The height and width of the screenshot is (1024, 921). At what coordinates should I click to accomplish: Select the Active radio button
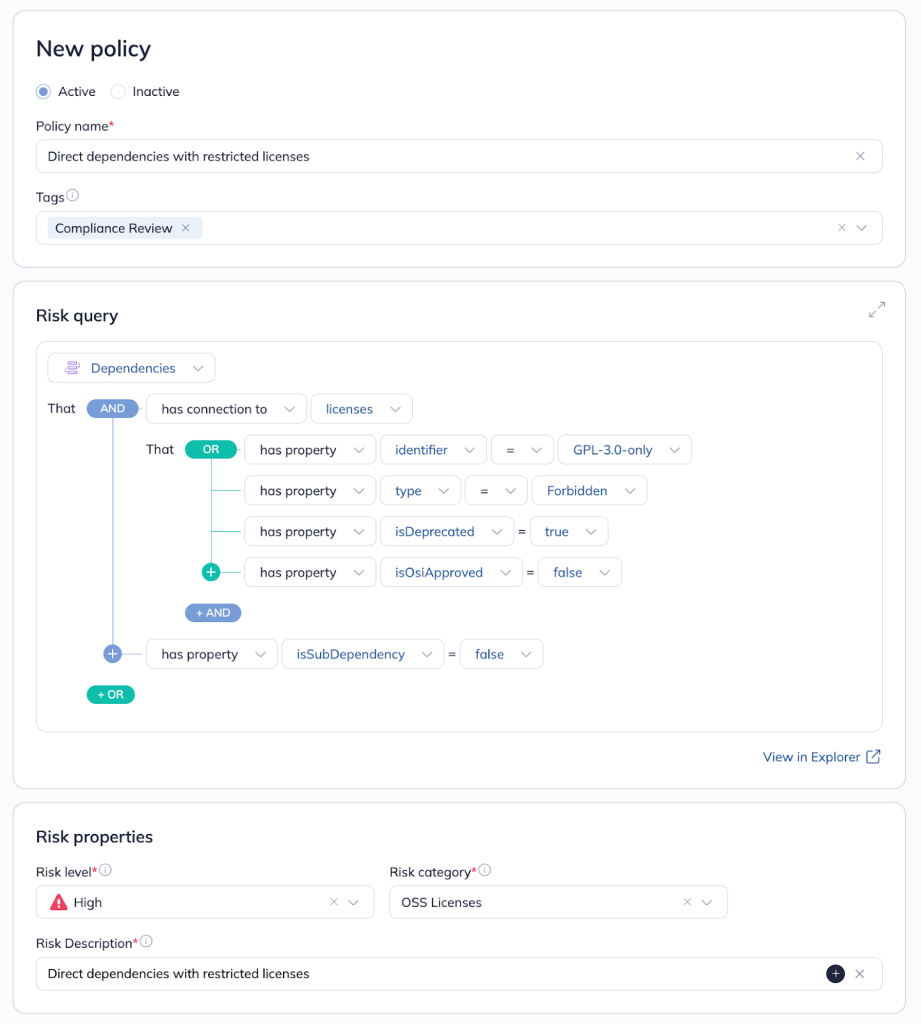43,92
